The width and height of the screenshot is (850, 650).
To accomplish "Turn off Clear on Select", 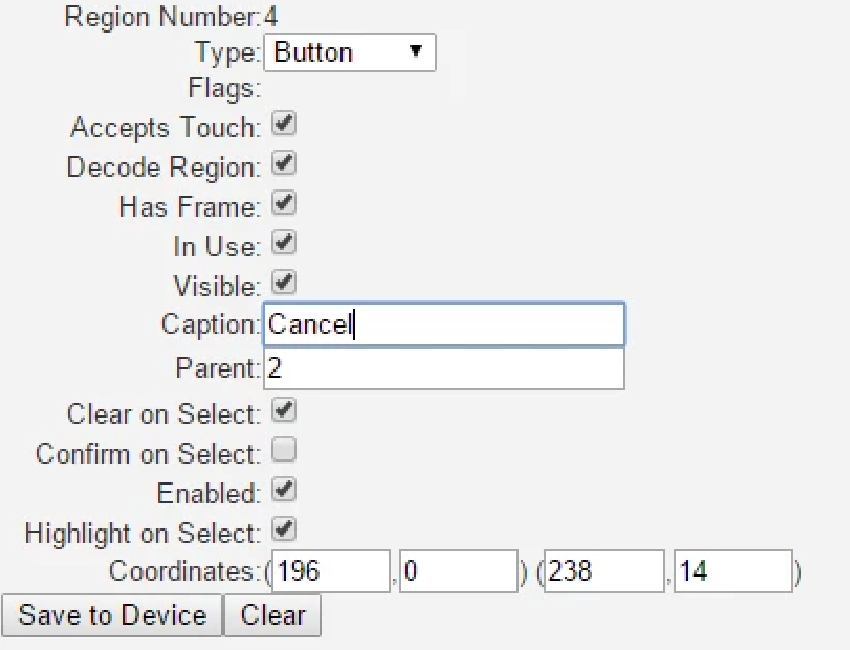I will 284,410.
